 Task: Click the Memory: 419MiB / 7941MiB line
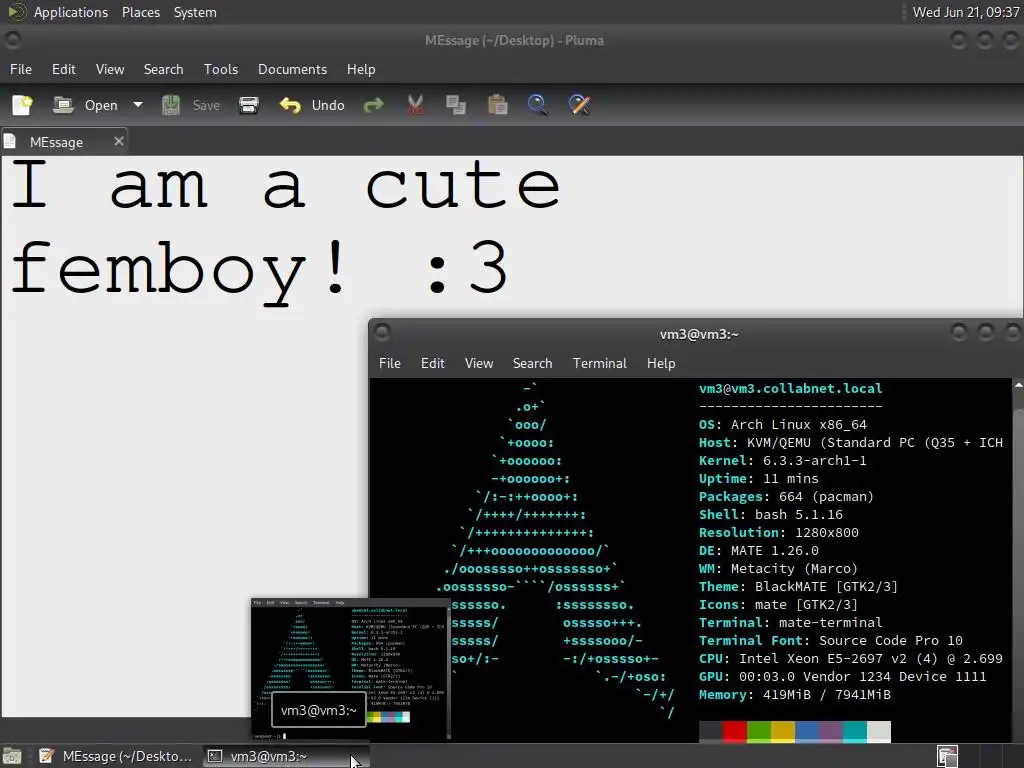(794, 695)
